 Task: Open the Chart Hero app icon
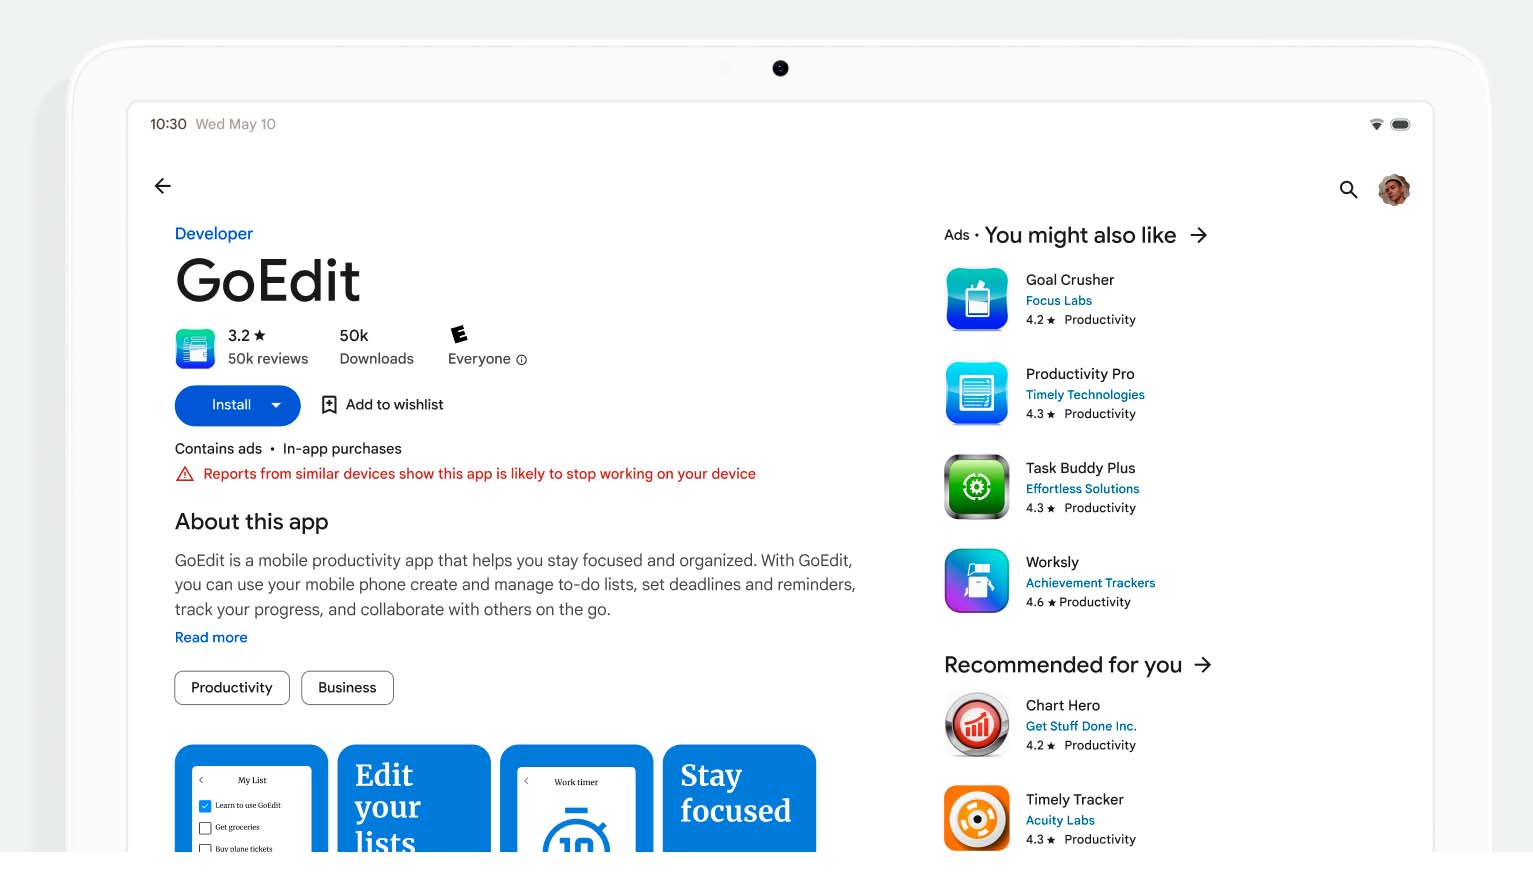coord(976,725)
